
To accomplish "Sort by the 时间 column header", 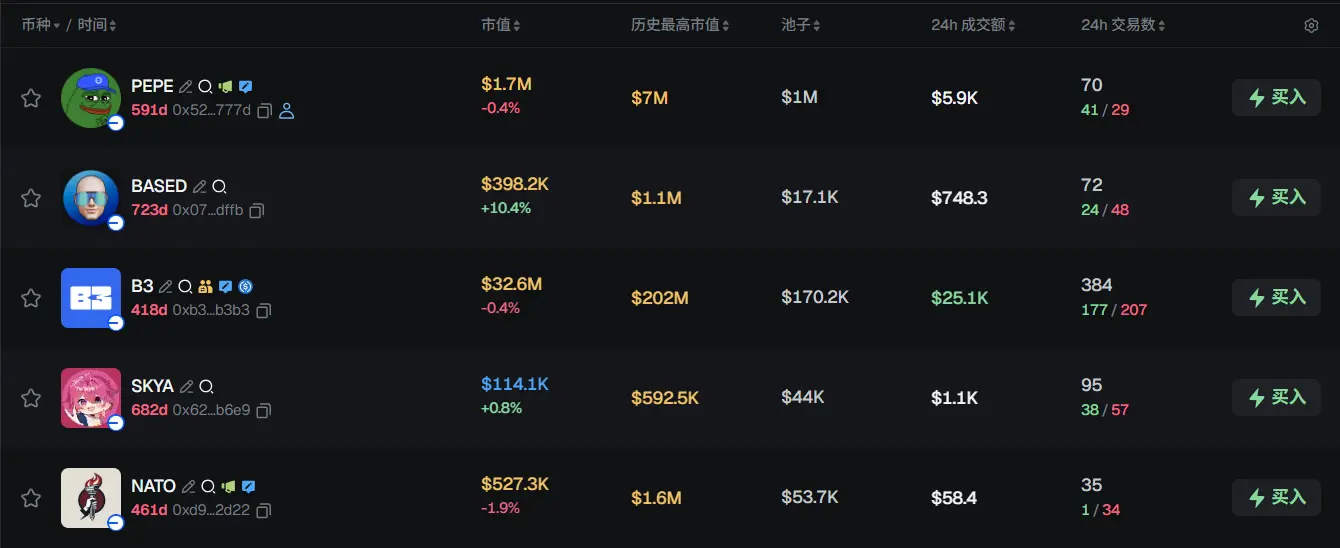I will (97, 25).
